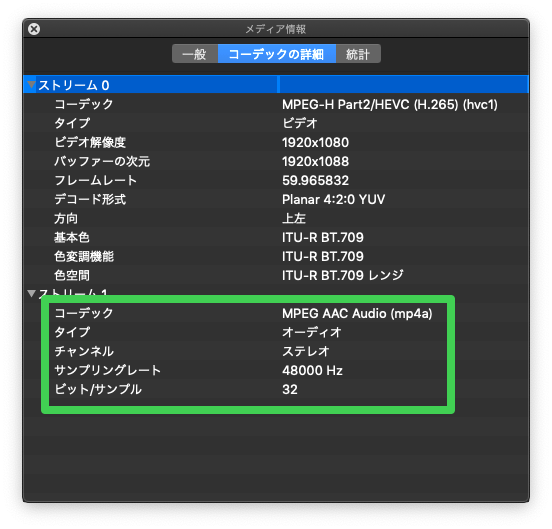This screenshot has width=552, height=529.
Task: Select the ビット/サンプル row label
Action: pyautogui.click(x=98, y=389)
